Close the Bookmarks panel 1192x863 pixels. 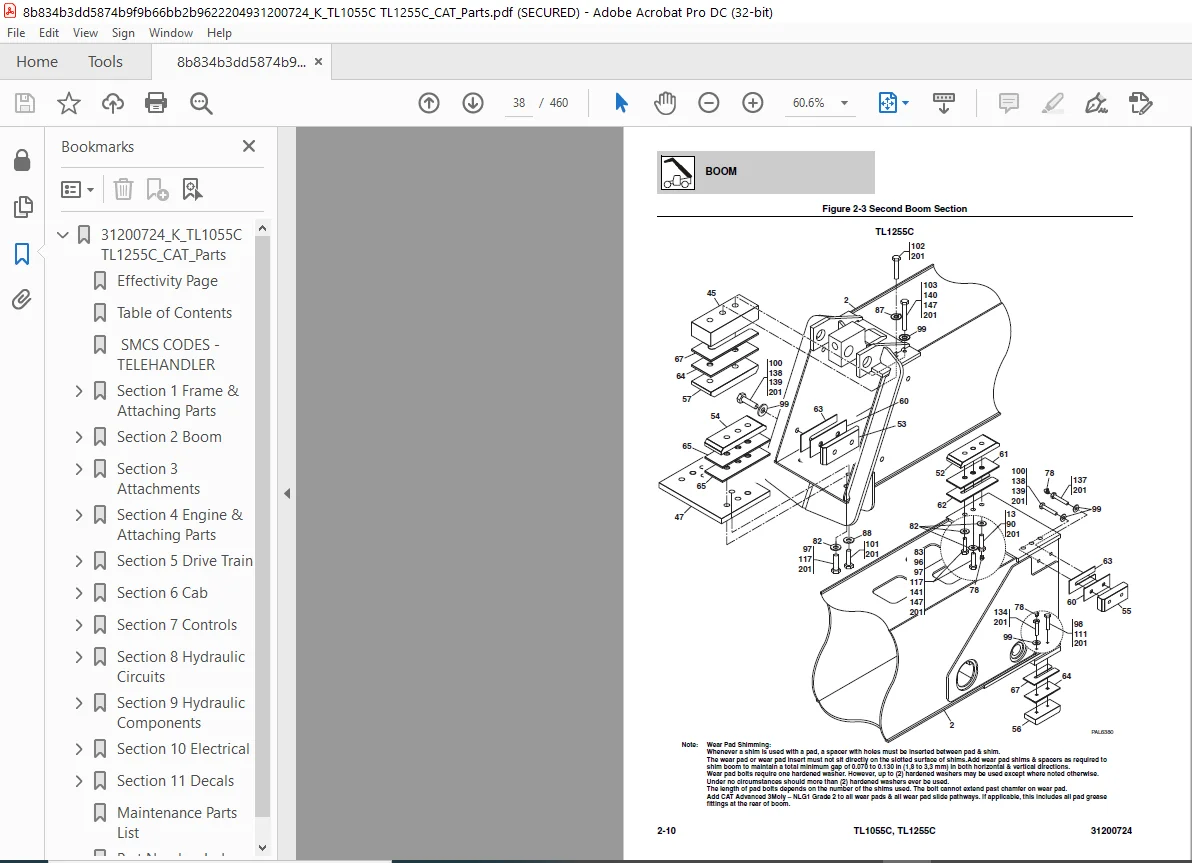[x=249, y=146]
